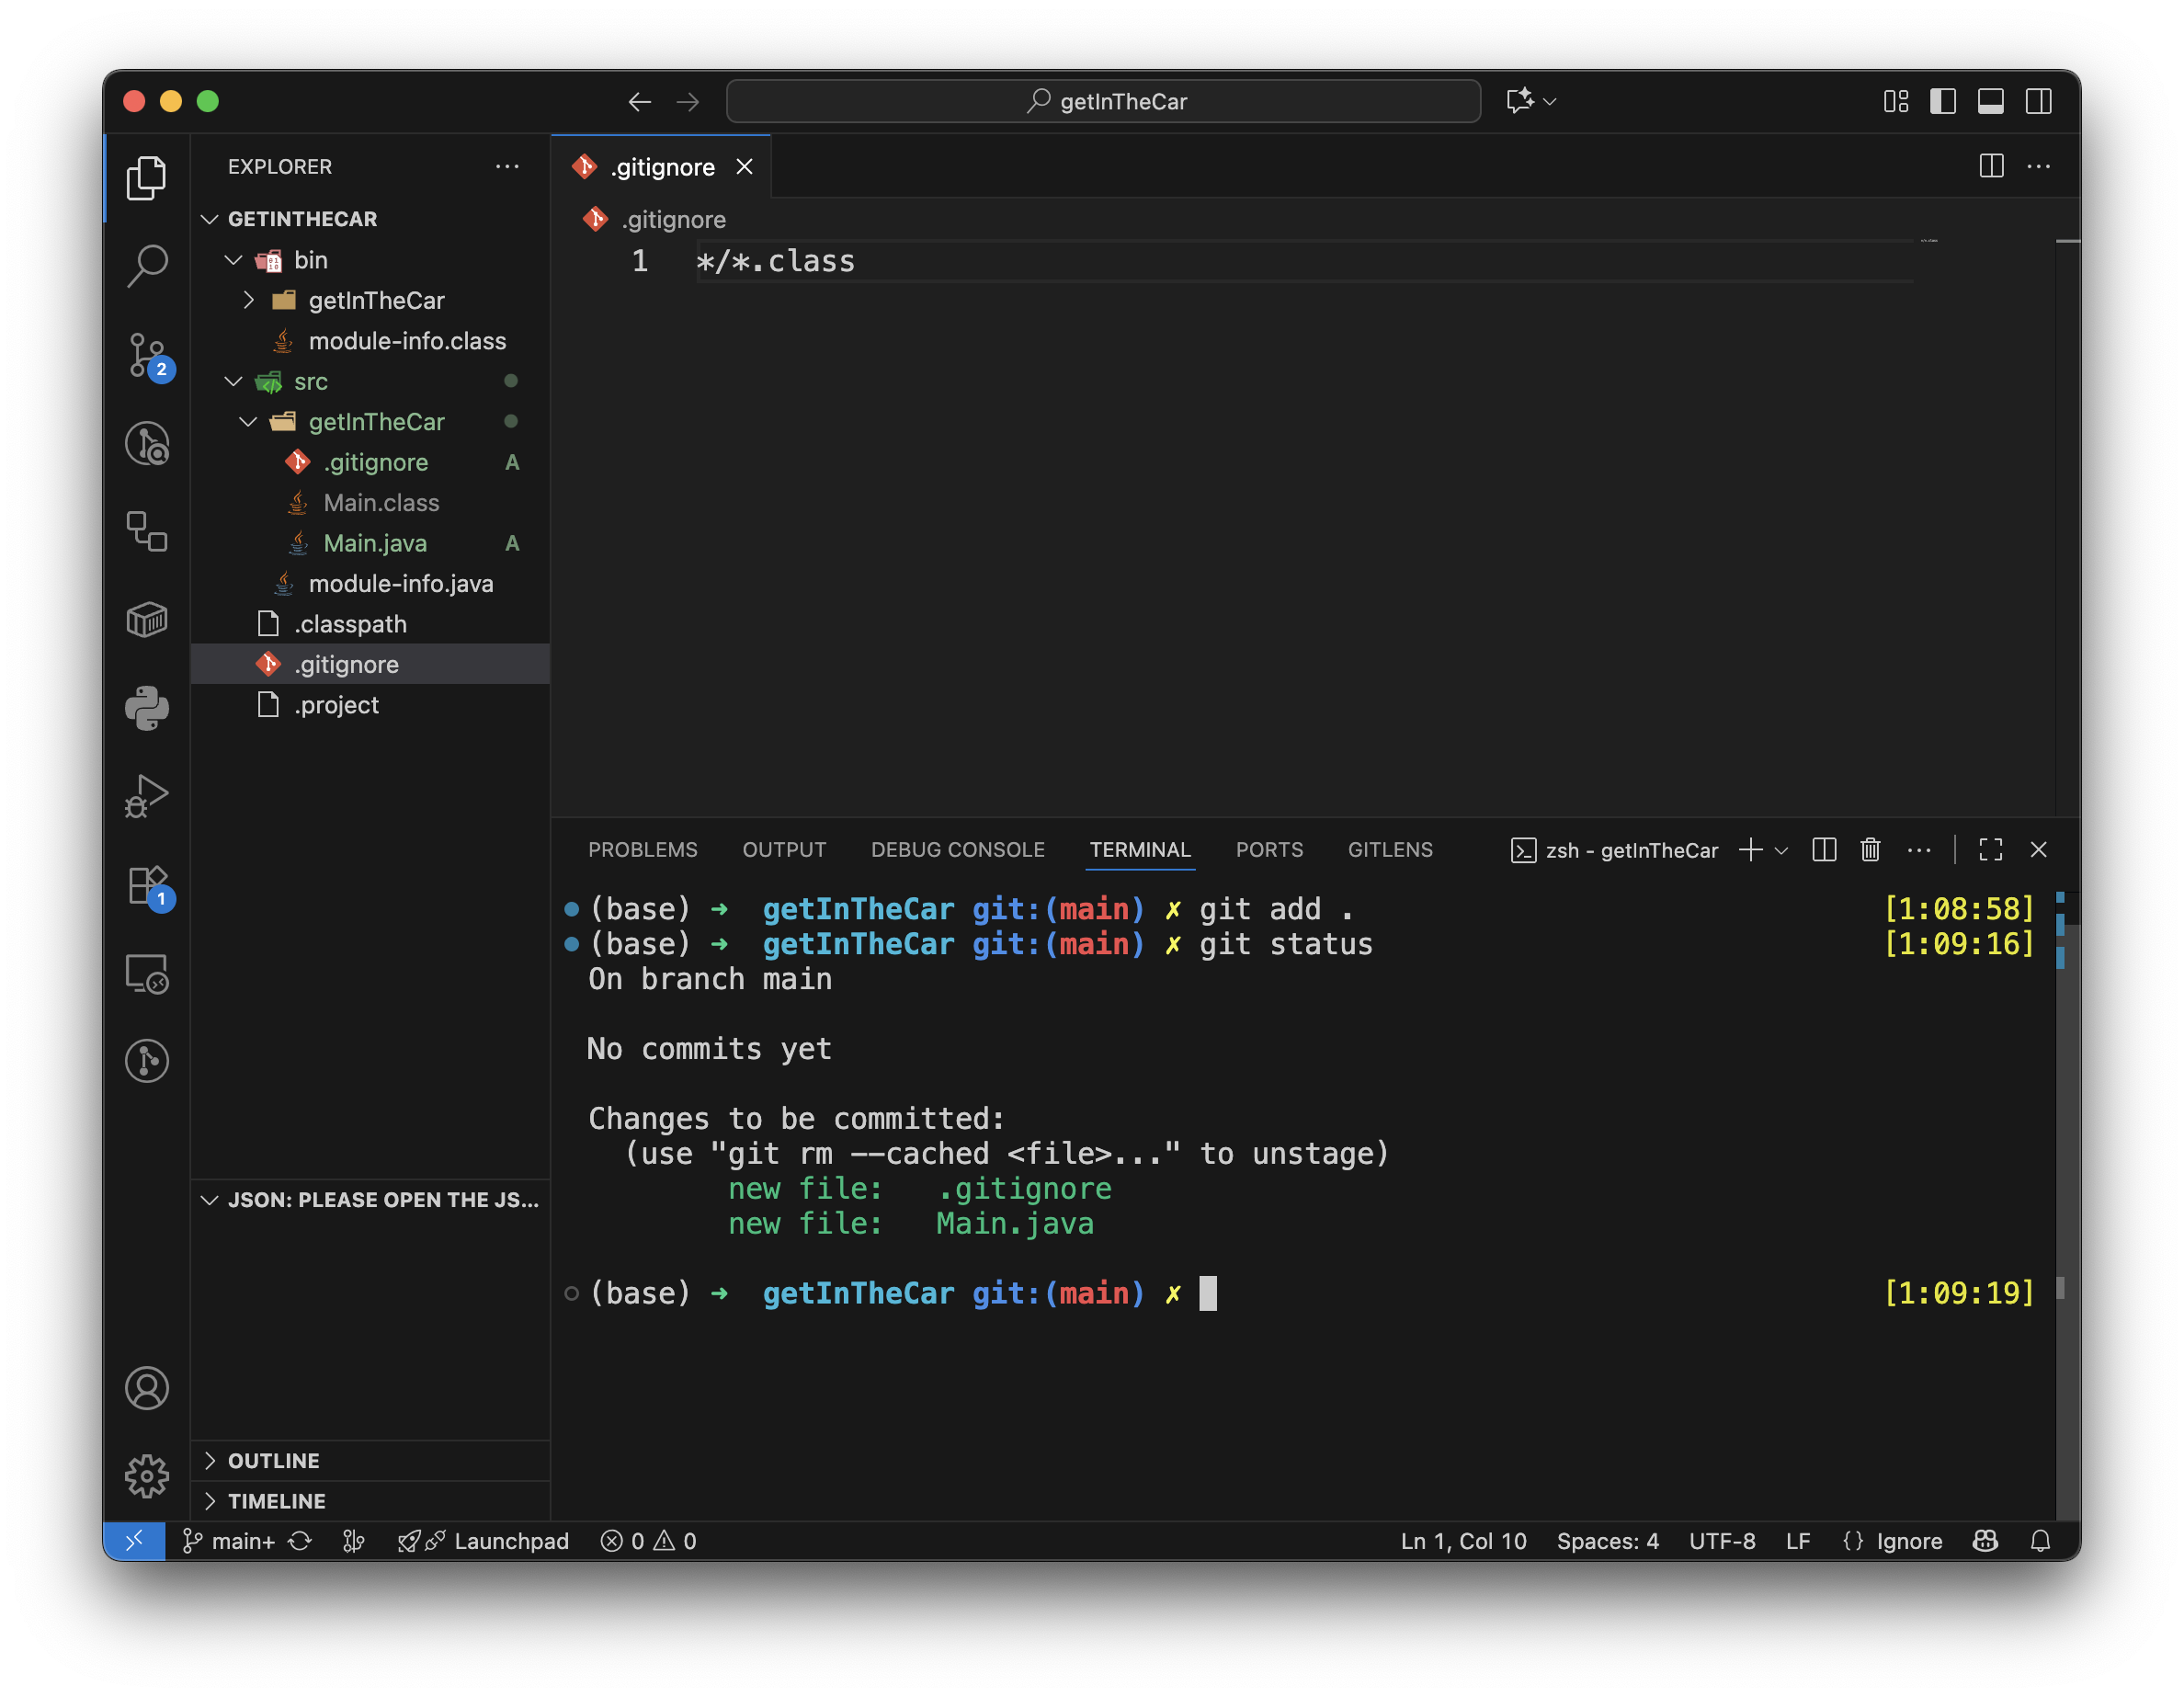Toggle the primary side bar visibility
2184x1697 pixels.
1942,101
